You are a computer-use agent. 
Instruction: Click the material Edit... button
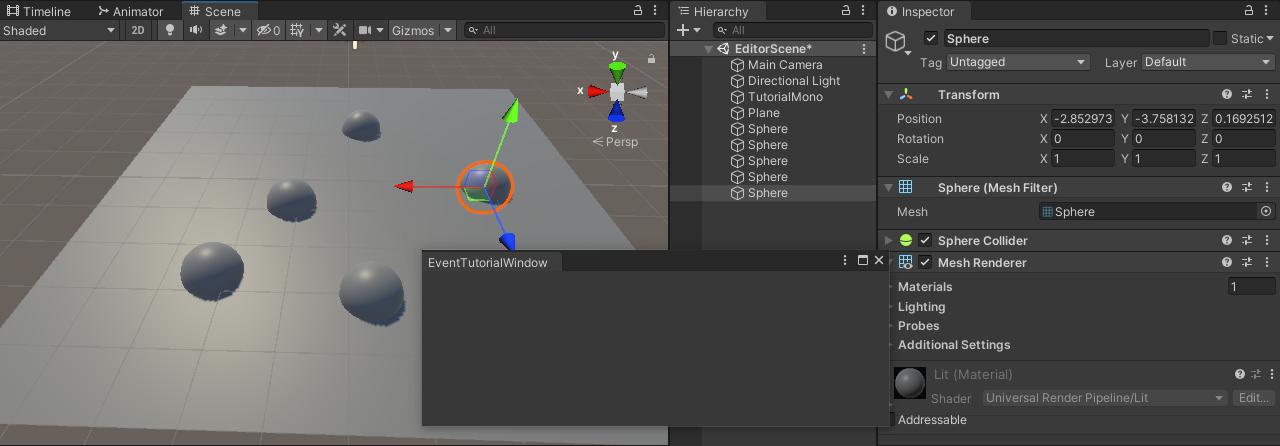tap(1253, 397)
